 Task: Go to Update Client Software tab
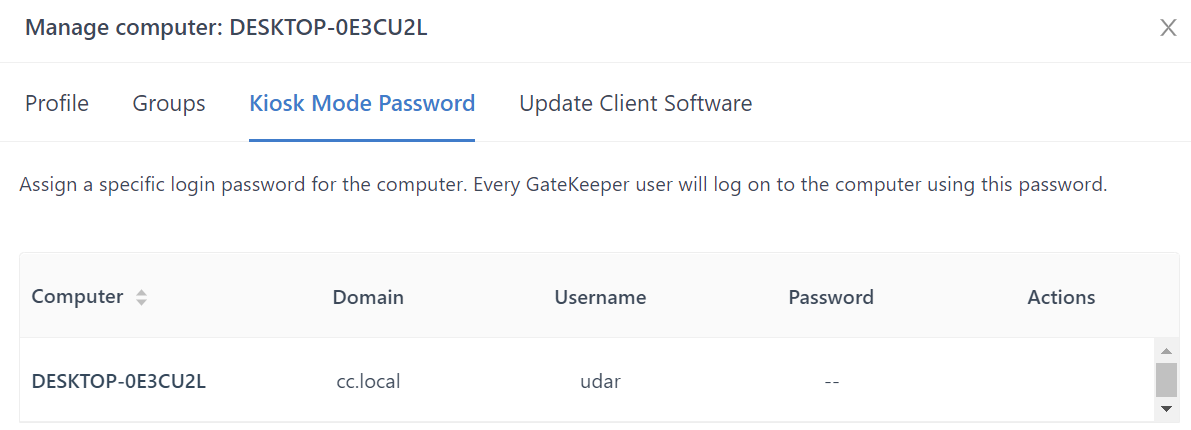click(635, 103)
